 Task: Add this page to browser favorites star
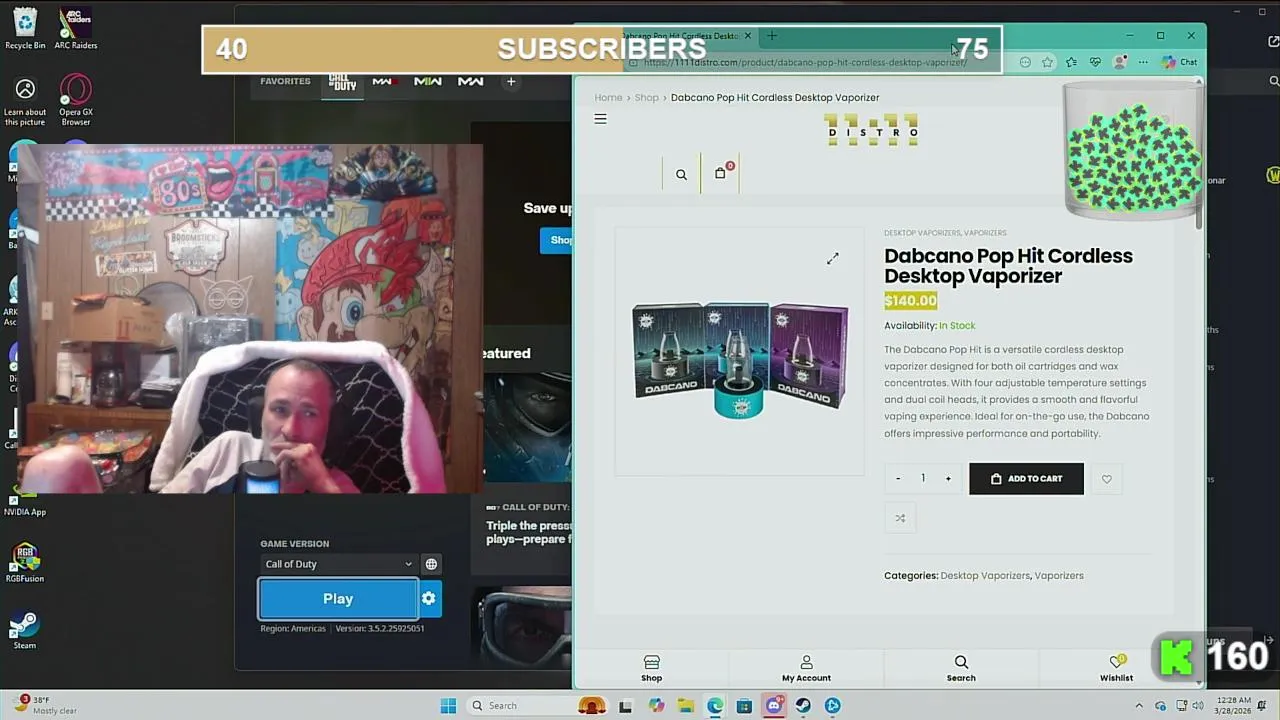tap(1047, 62)
